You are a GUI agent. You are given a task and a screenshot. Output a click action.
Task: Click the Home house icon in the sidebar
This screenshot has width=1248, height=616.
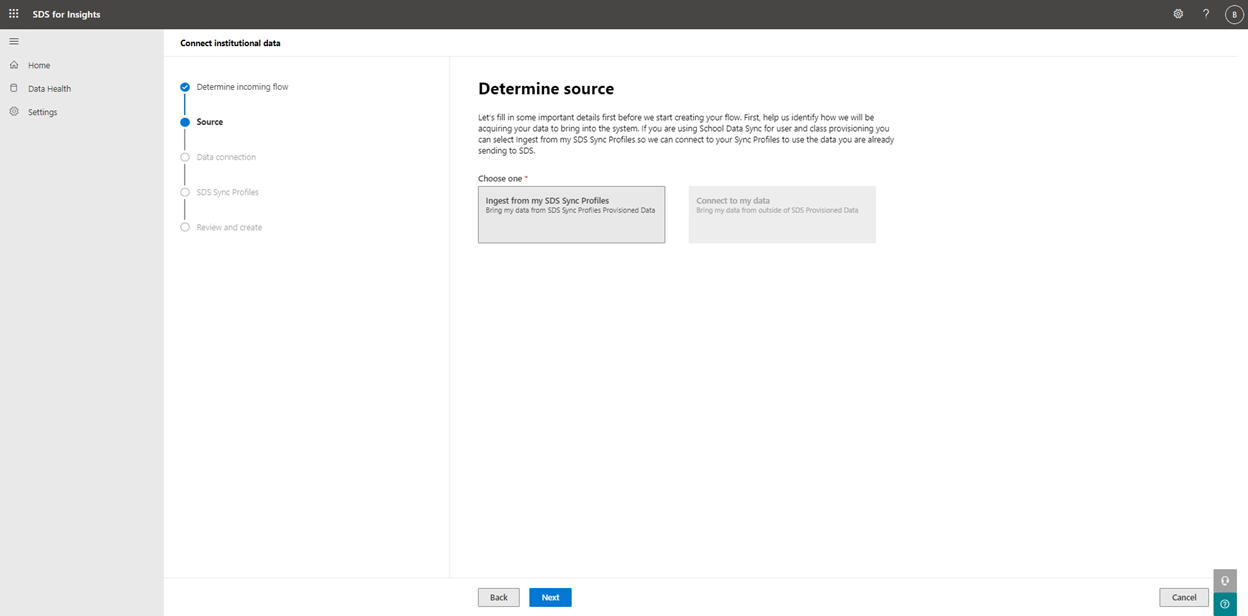point(14,65)
